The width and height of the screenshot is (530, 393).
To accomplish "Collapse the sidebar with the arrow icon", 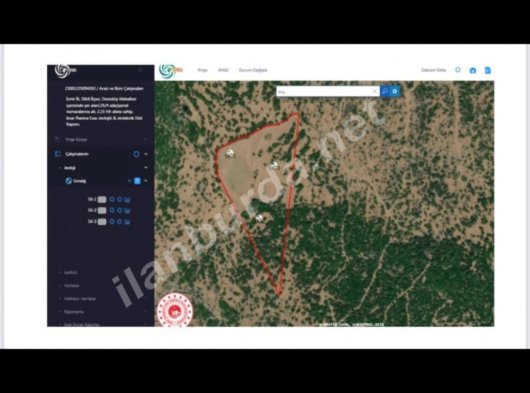I will (140, 70).
